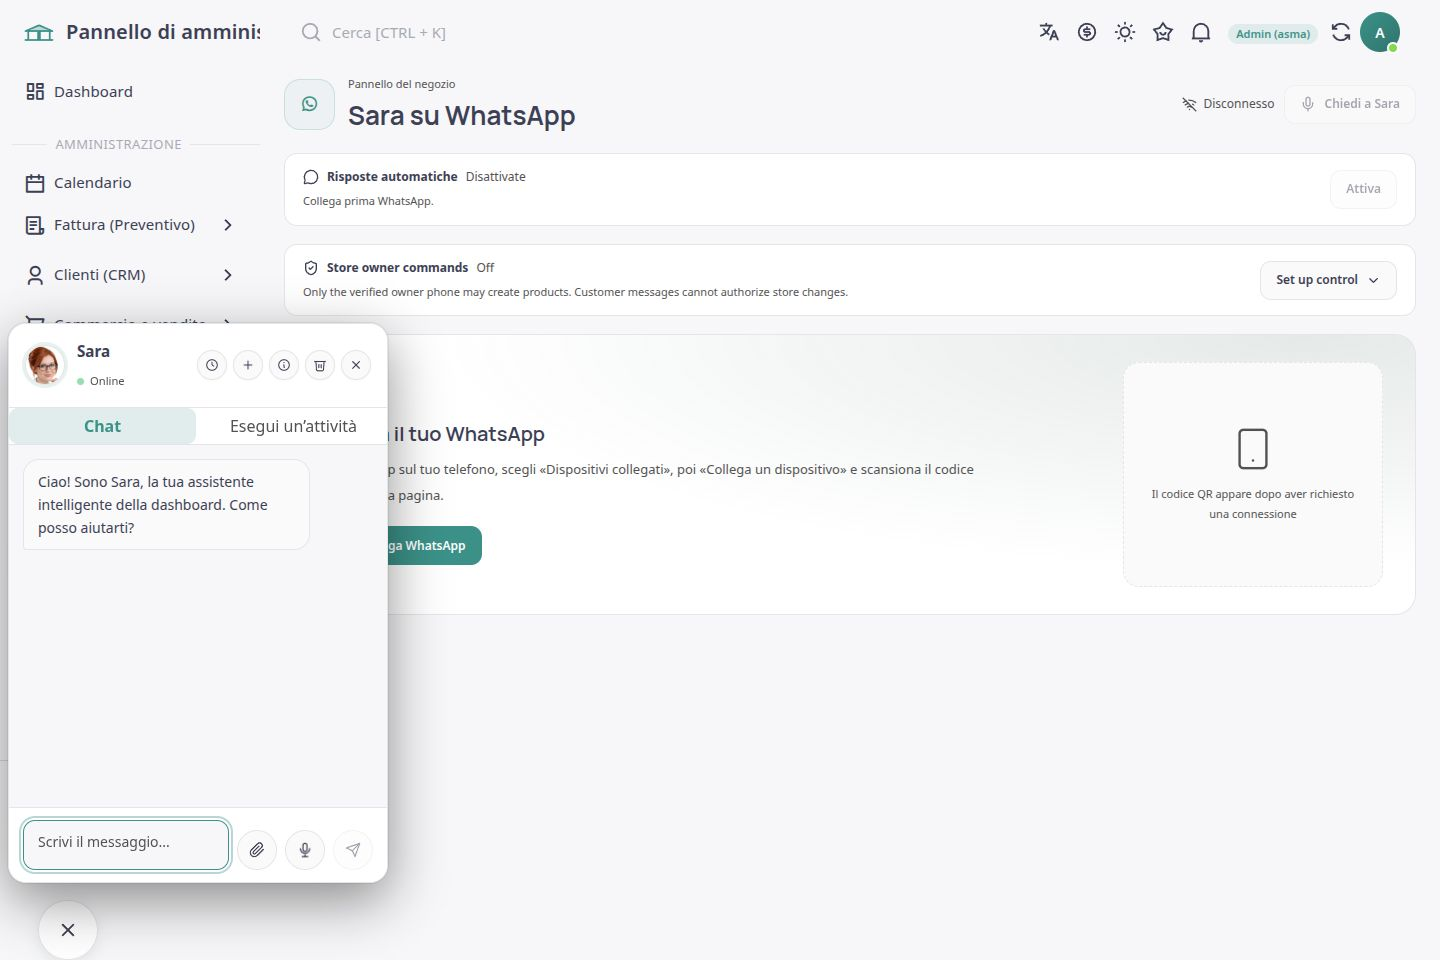Start new chat with plus icon
Viewport: 1440px width, 960px height.
pos(248,365)
